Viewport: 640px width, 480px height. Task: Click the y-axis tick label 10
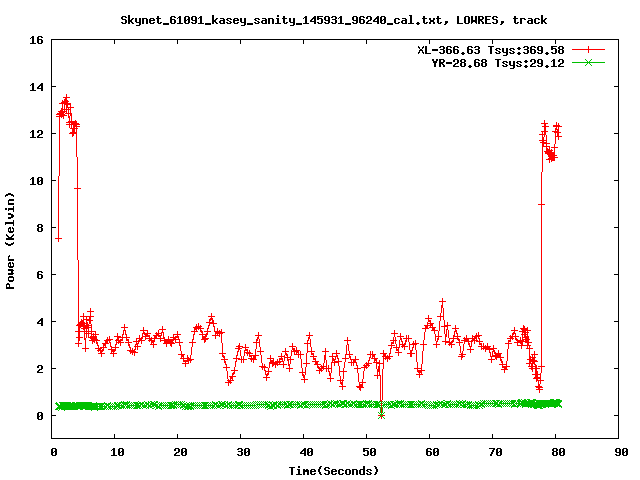click(35, 181)
